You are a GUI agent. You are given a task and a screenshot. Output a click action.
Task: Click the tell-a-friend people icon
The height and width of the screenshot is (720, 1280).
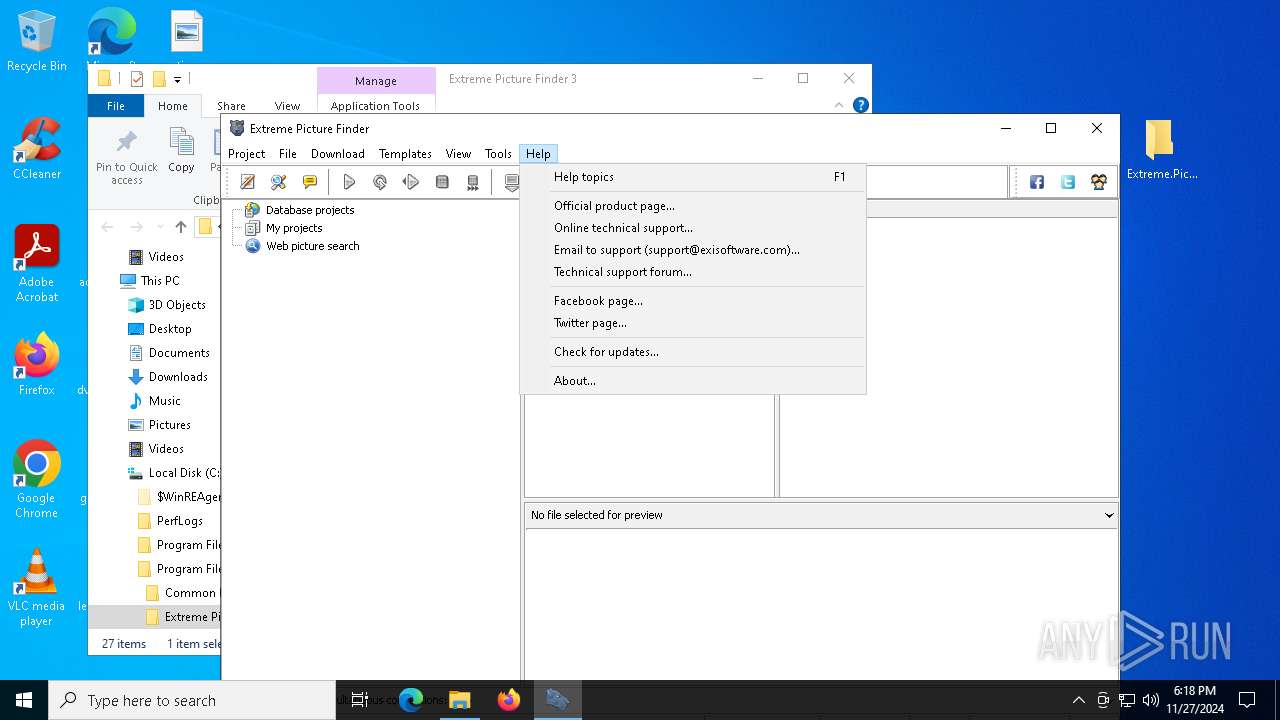click(x=1099, y=182)
